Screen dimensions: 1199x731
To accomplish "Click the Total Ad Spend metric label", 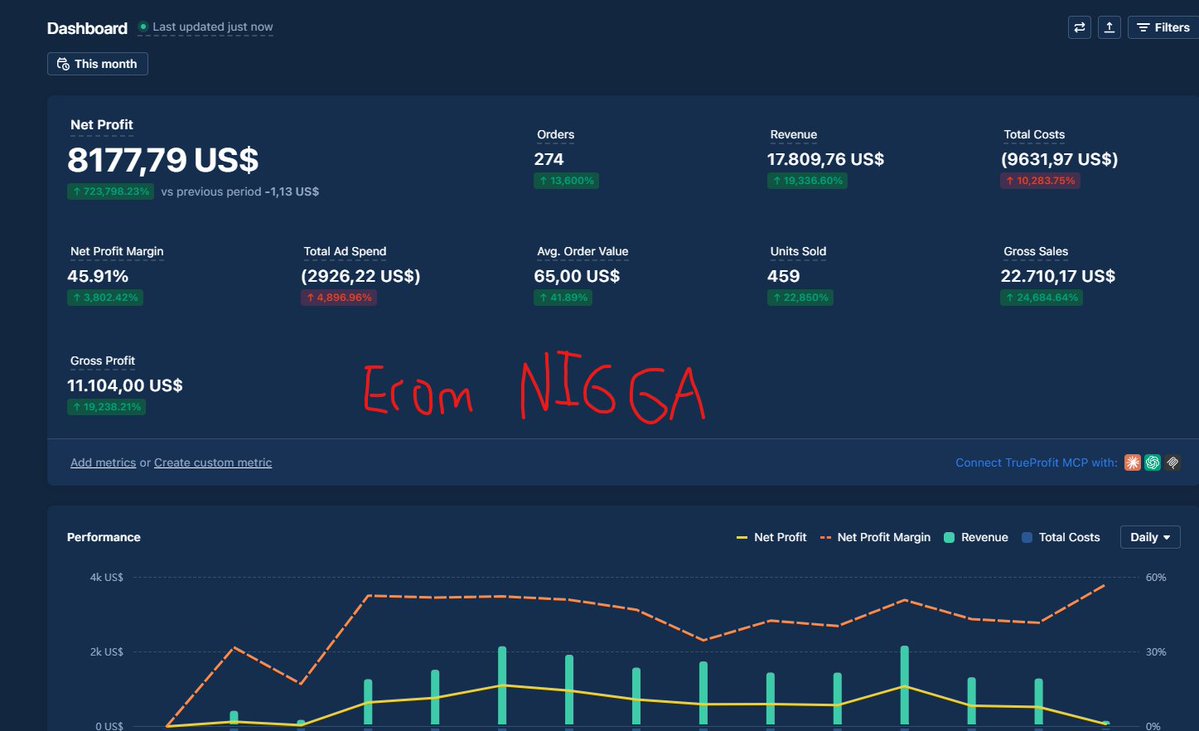I will click(345, 252).
